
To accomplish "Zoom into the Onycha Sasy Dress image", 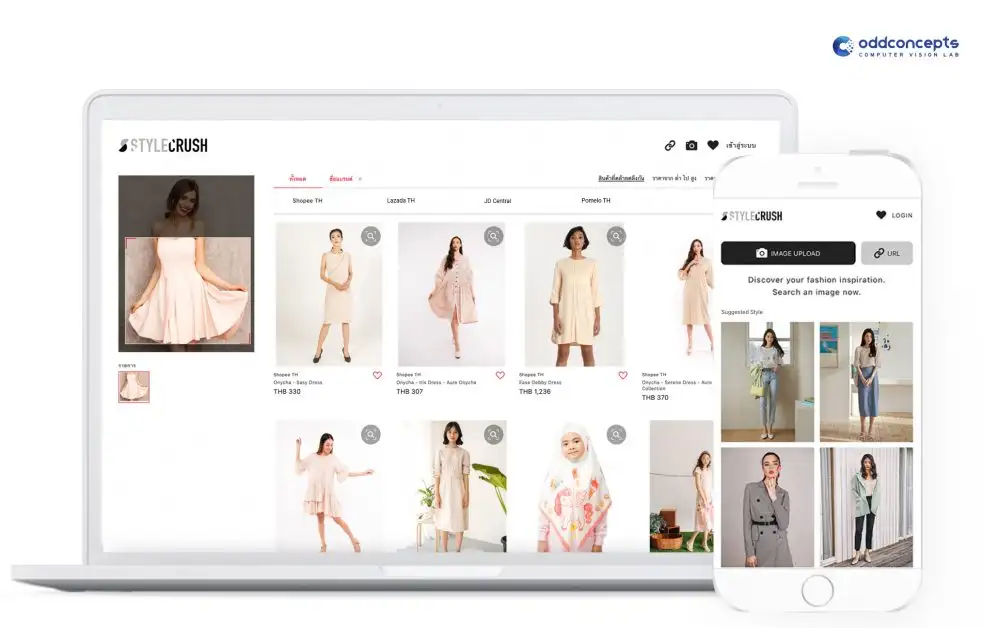I will [371, 236].
